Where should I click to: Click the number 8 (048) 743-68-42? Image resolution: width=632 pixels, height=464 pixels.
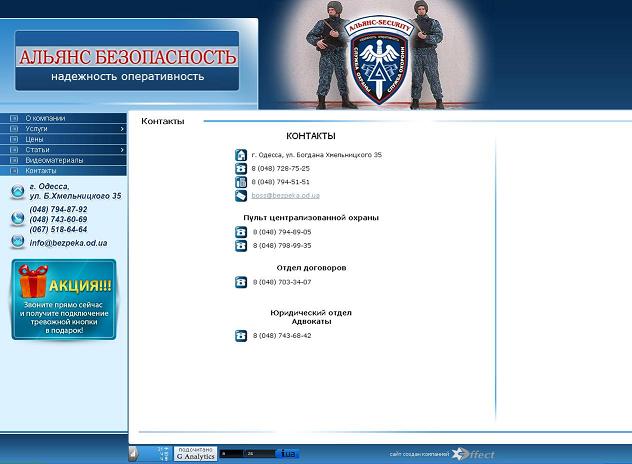click(282, 335)
